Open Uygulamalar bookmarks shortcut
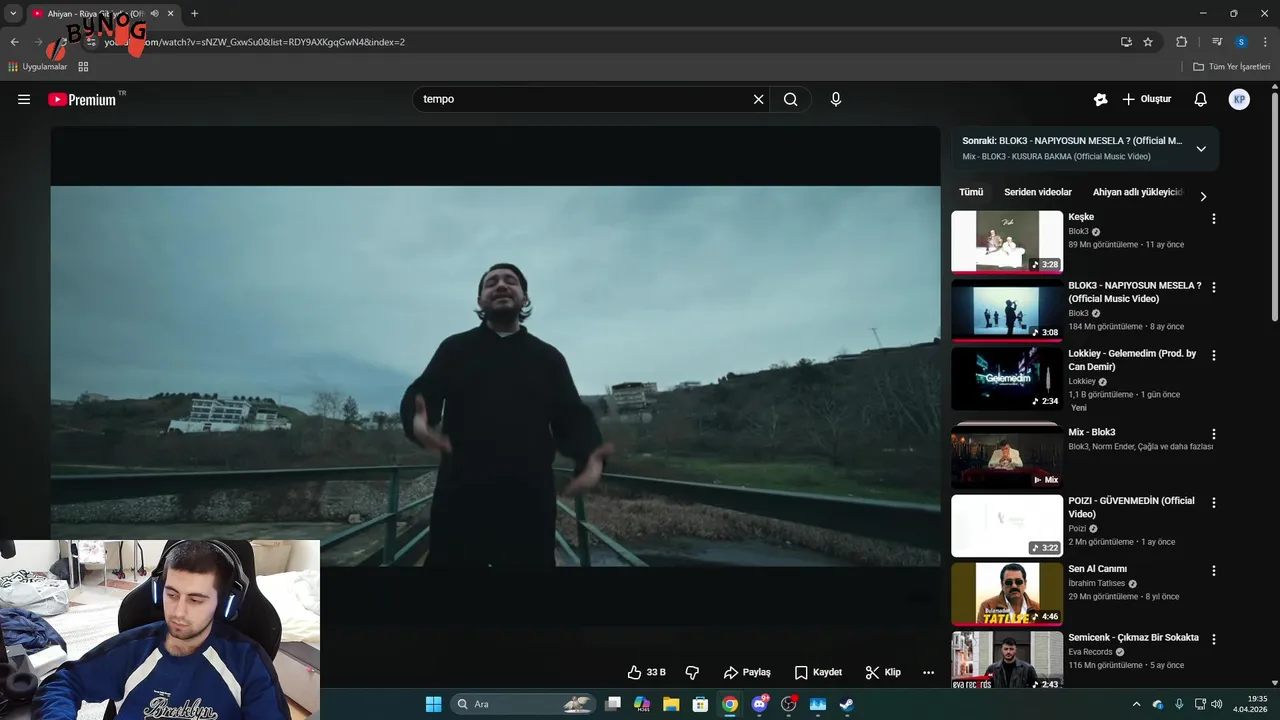The image size is (1280, 720). (x=37, y=67)
